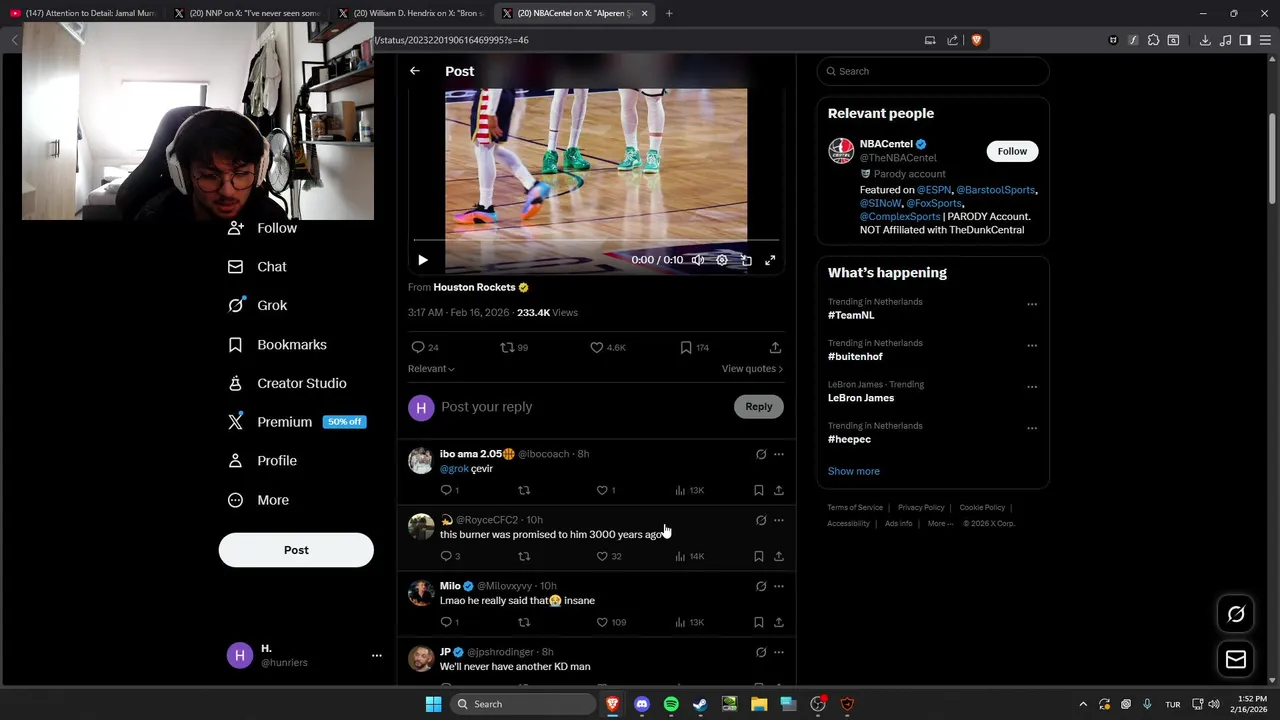1280x720 pixels.
Task: Click the white Post button
Action: pyautogui.click(x=296, y=550)
